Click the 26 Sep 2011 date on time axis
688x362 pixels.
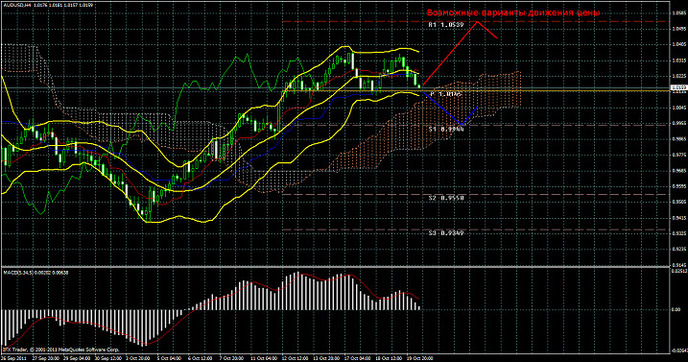point(12,358)
